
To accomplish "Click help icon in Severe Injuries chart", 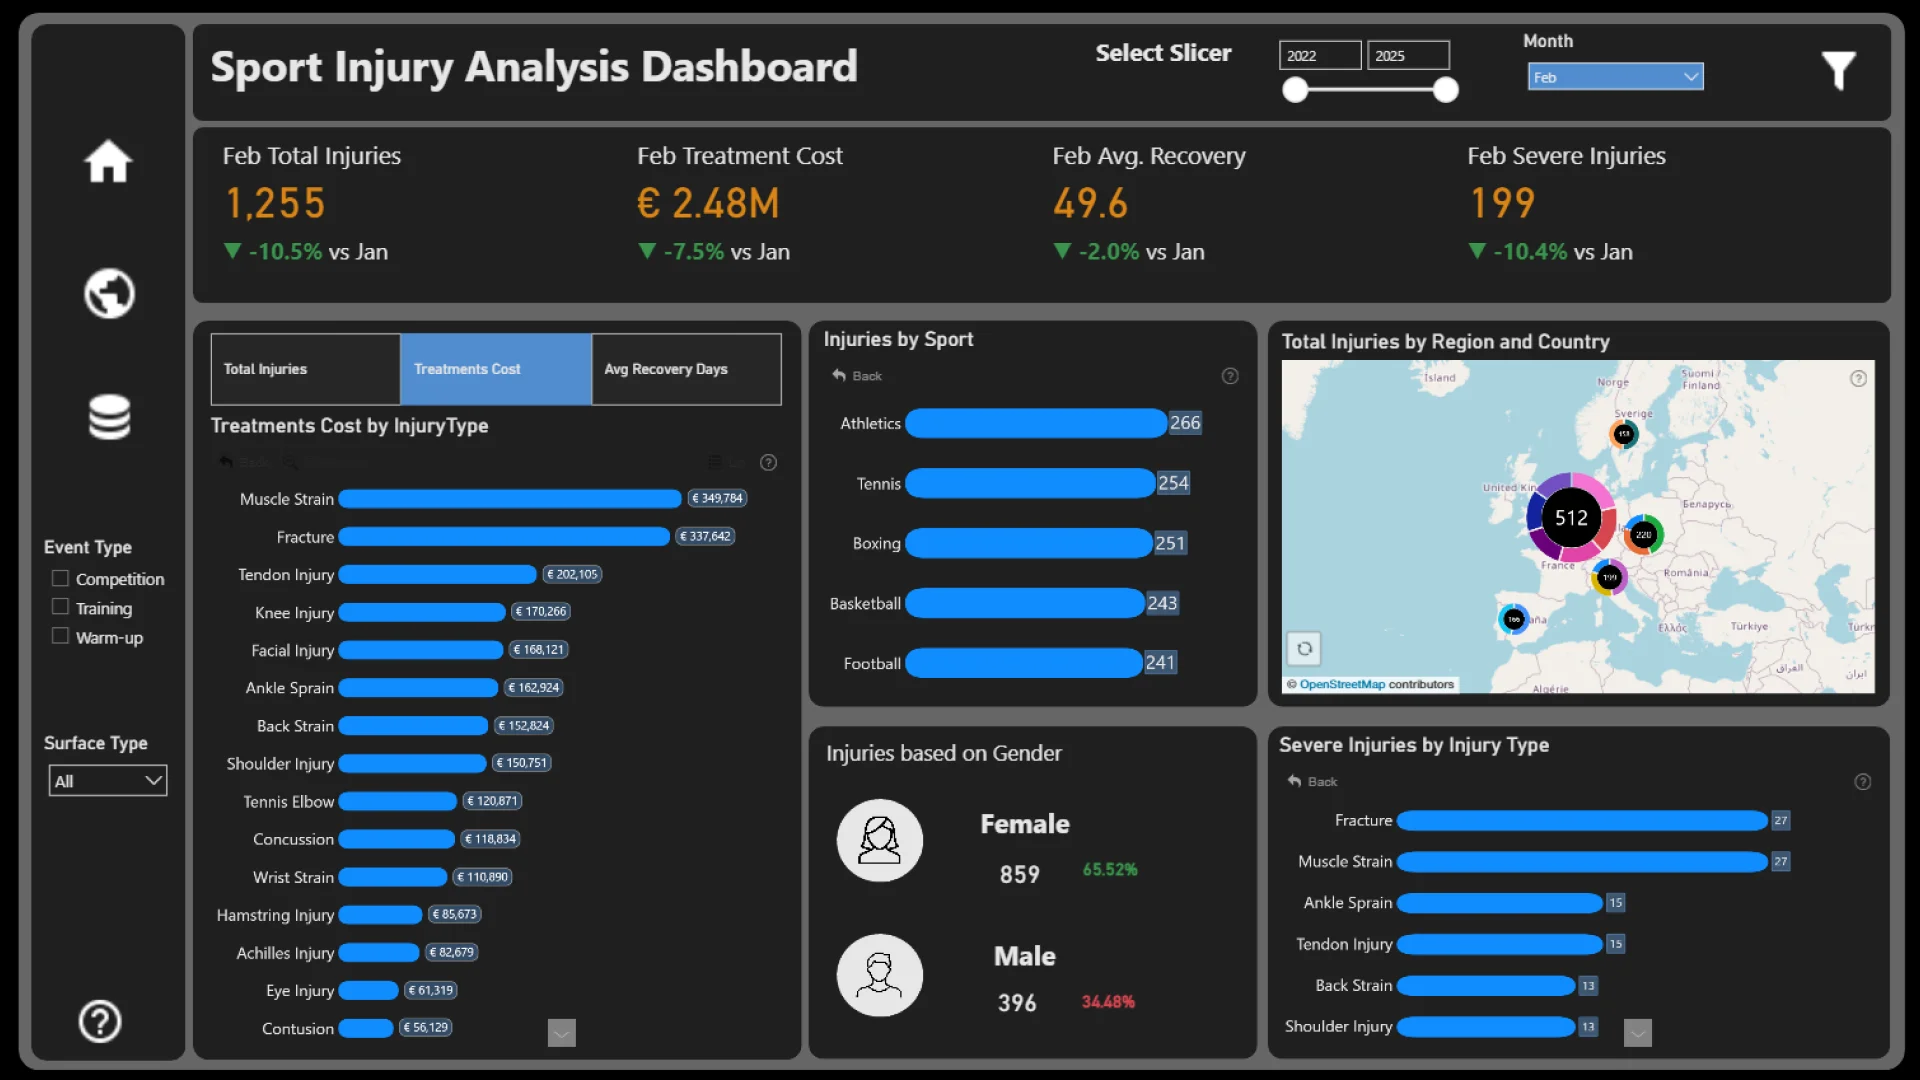I will (x=1862, y=782).
